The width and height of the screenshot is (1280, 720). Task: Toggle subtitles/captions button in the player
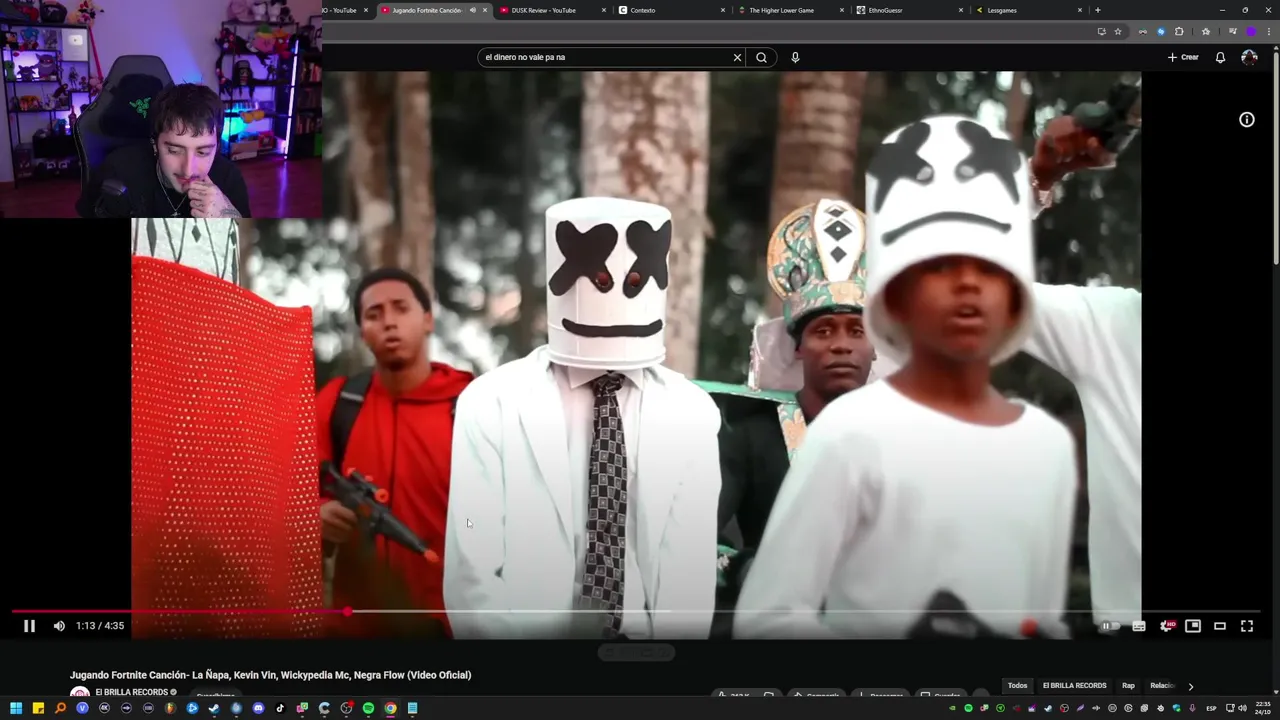[1139, 626]
